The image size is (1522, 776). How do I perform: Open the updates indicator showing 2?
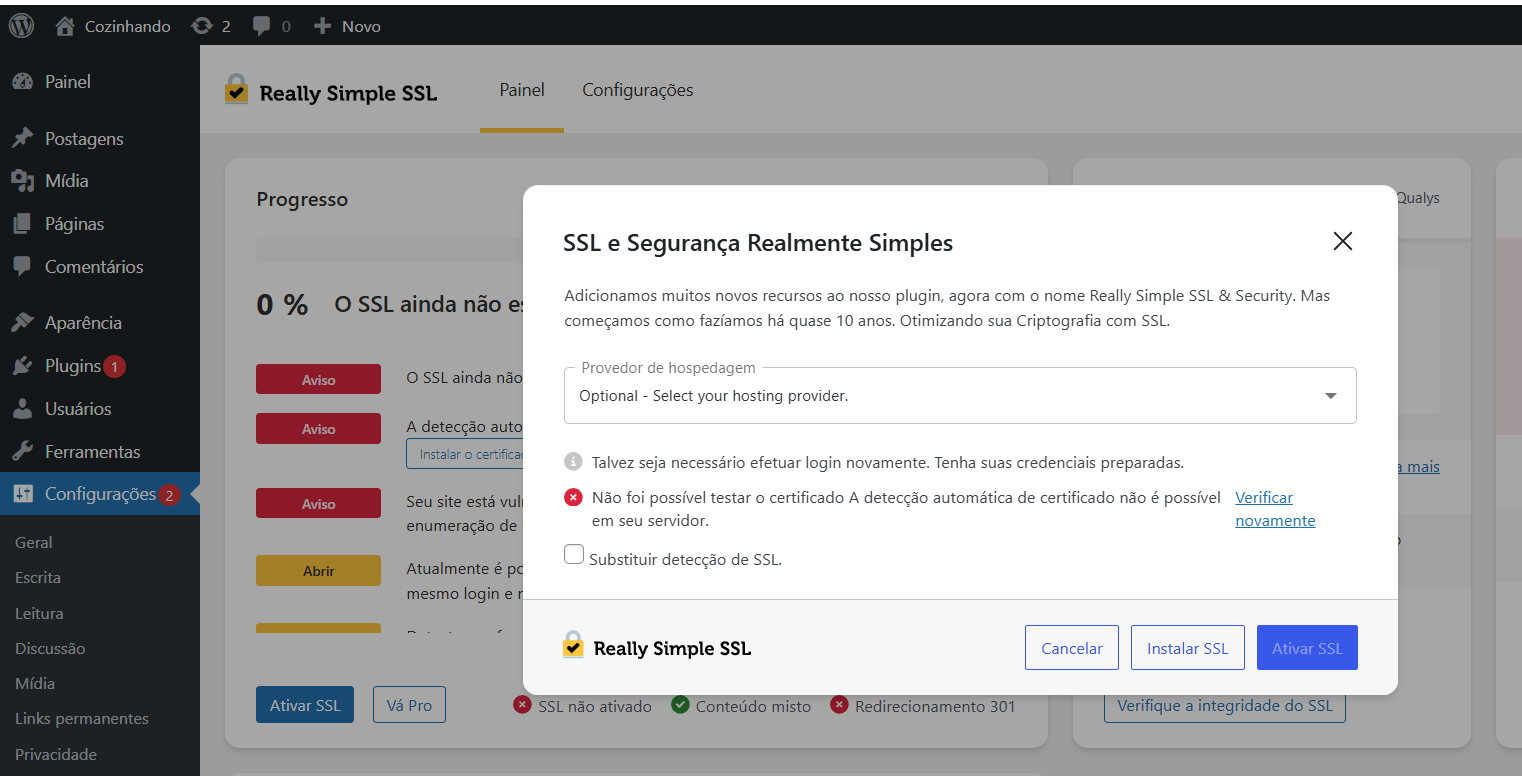tap(211, 26)
